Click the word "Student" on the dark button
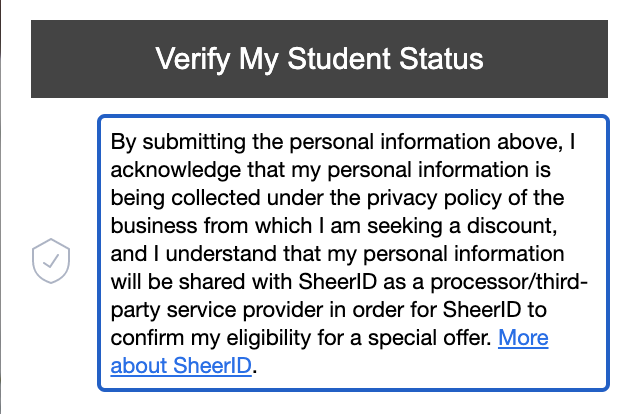 coord(340,59)
